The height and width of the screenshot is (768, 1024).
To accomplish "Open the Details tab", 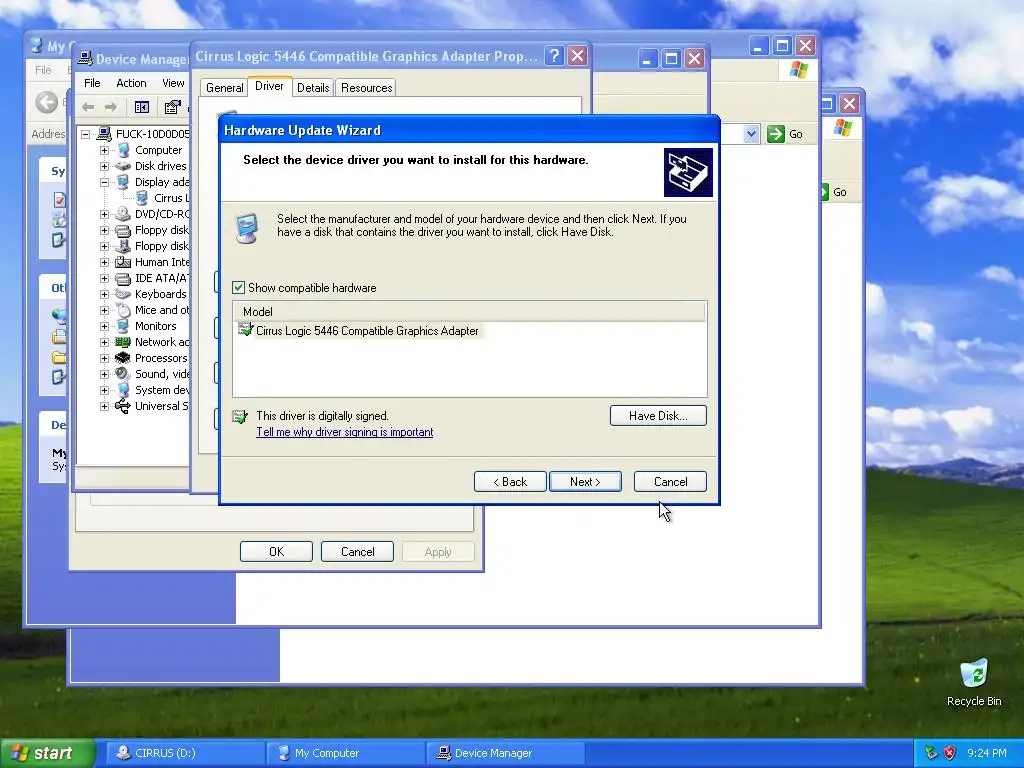I will [313, 88].
